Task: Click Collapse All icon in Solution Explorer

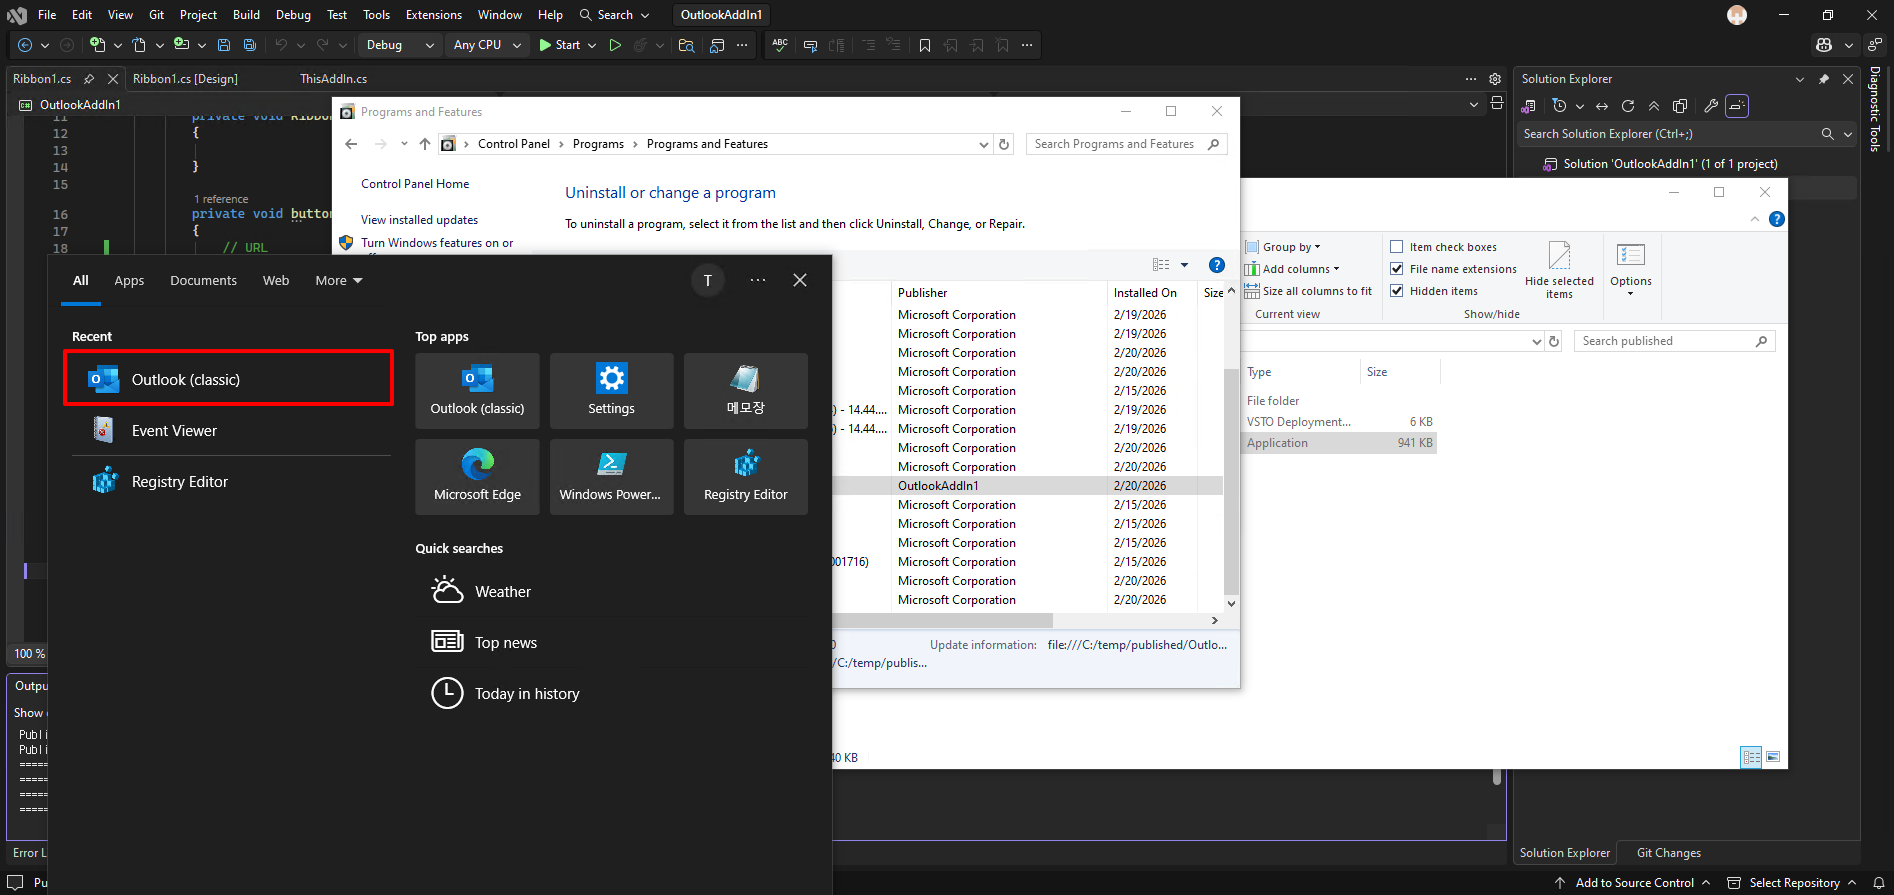Action: point(1654,106)
